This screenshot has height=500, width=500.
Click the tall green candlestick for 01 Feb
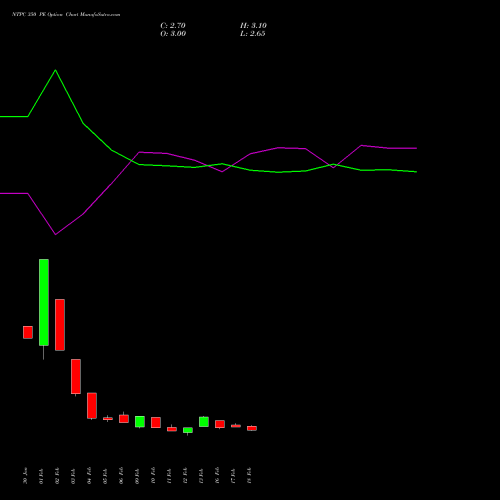(44, 302)
